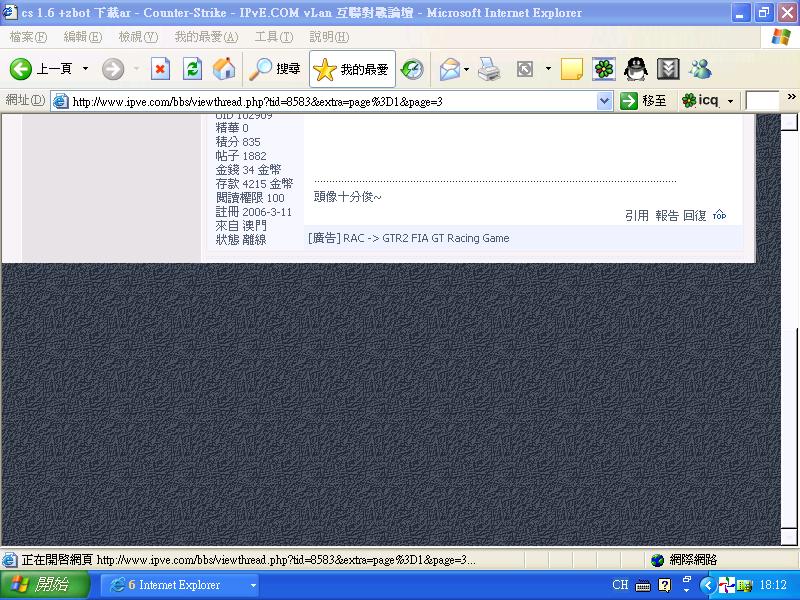Screen dimensions: 800x600
Task: Open the address bar URL dropdown
Action: pos(604,101)
